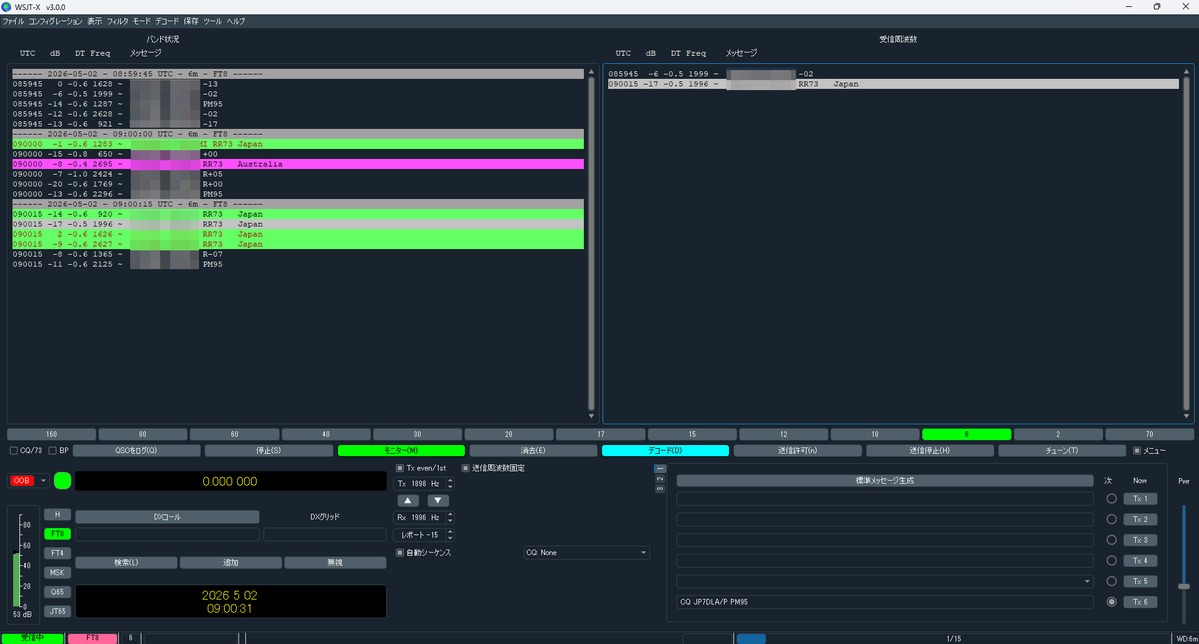The width and height of the screenshot is (1199, 644).
Task: Decrease the レポート -15 spinner
Action: point(450,538)
